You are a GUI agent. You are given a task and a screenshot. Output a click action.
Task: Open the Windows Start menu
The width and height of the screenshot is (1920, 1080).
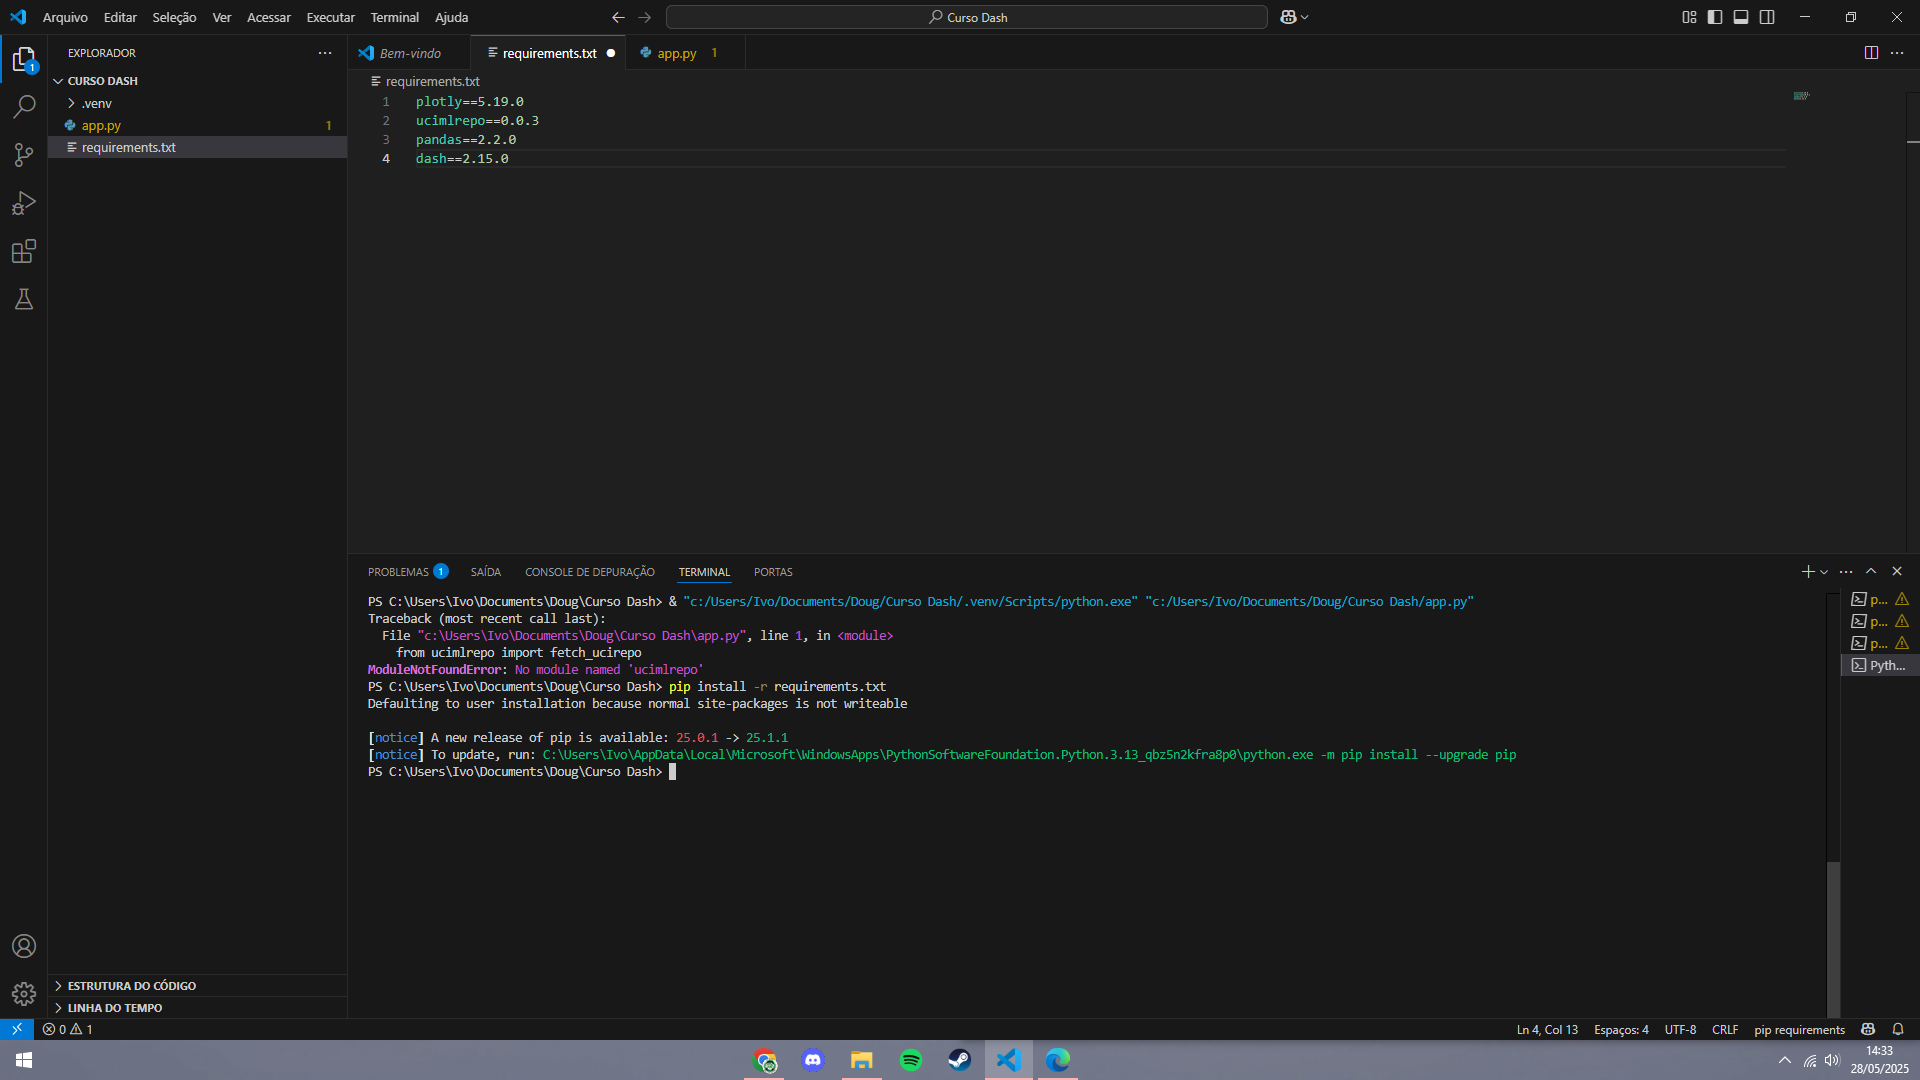24,1060
